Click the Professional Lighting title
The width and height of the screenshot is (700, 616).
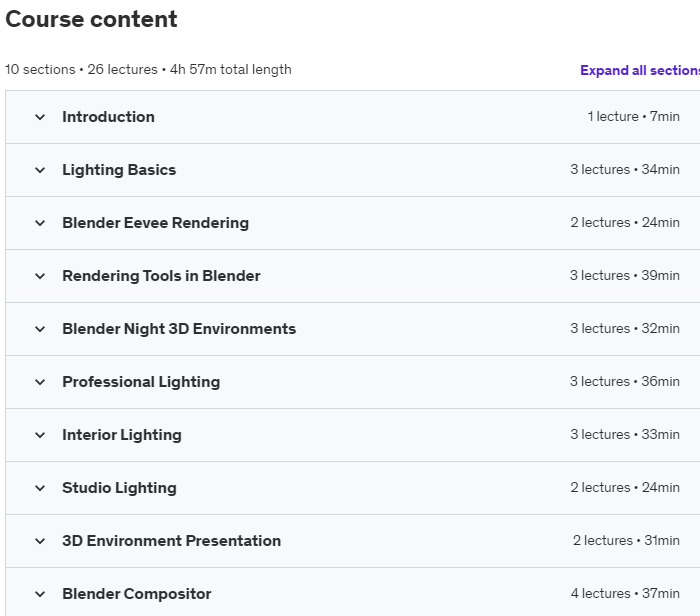pos(141,382)
